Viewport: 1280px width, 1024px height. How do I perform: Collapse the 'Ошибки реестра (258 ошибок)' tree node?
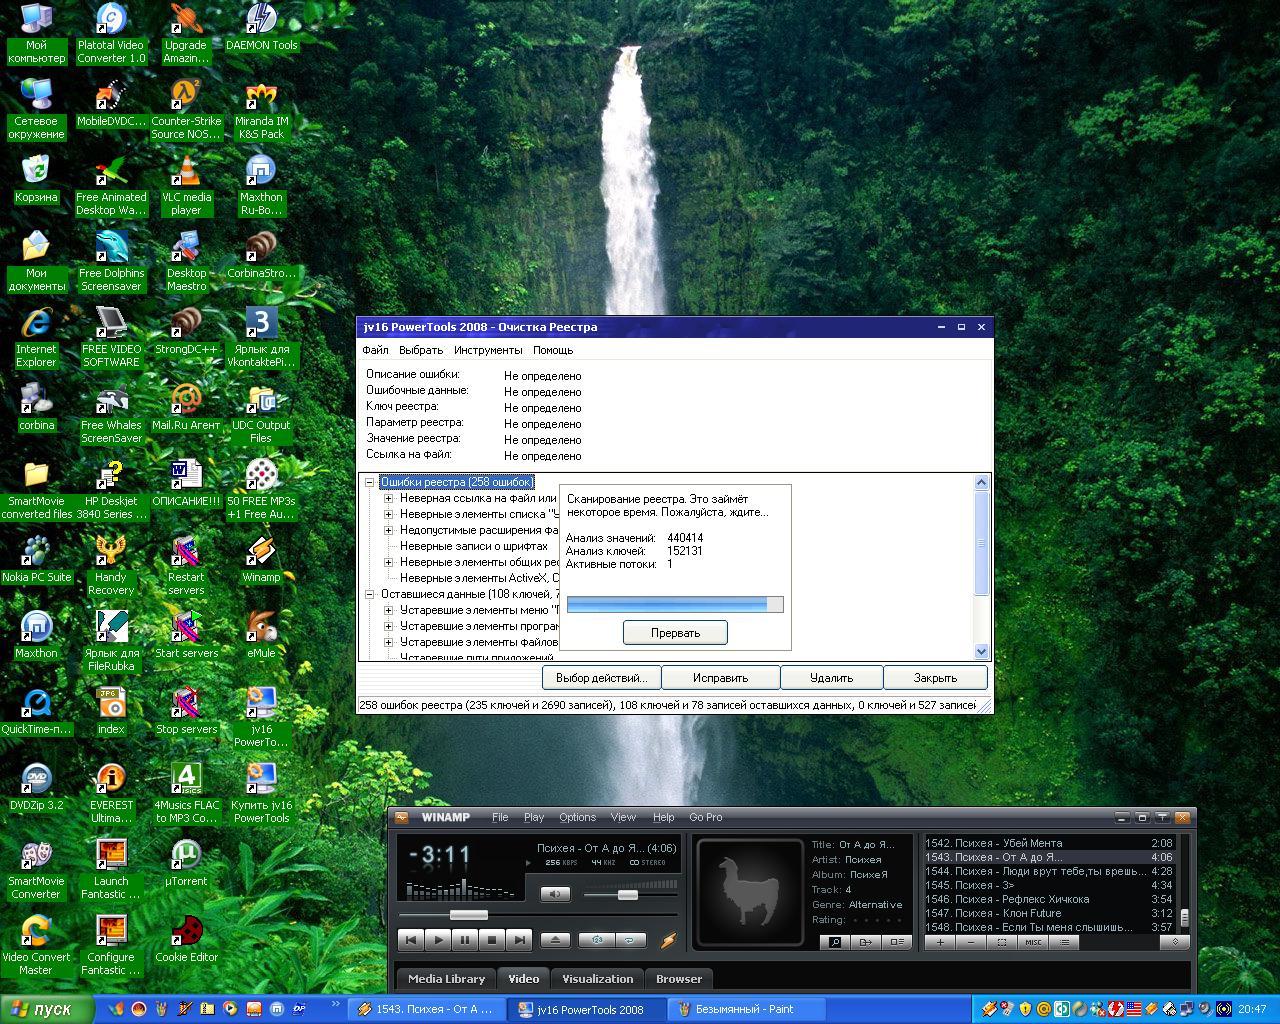(x=369, y=482)
